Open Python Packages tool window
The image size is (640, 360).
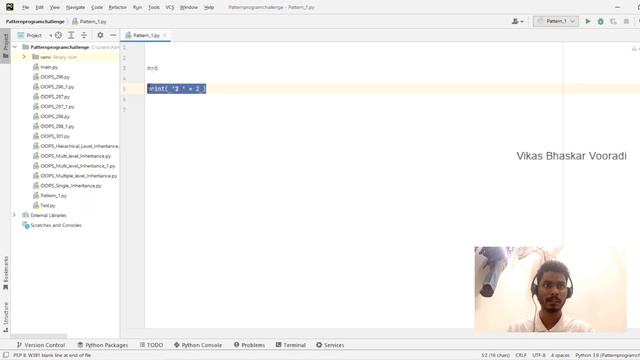click(x=102, y=345)
